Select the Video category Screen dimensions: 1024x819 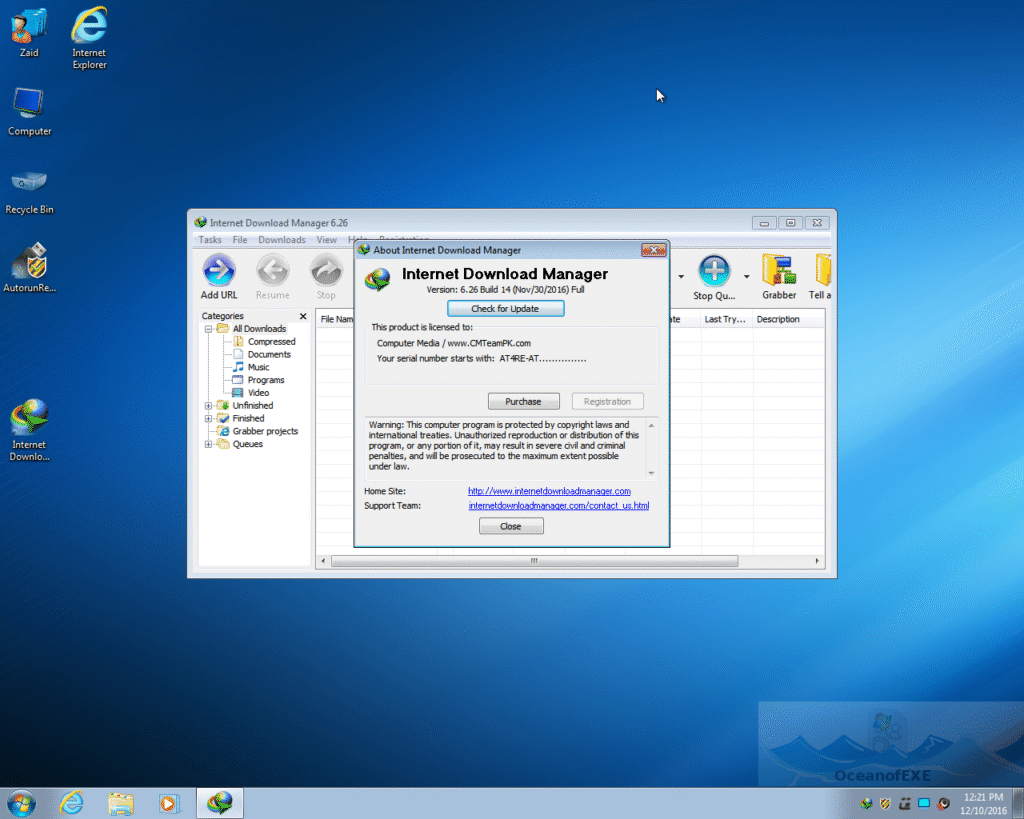258,393
